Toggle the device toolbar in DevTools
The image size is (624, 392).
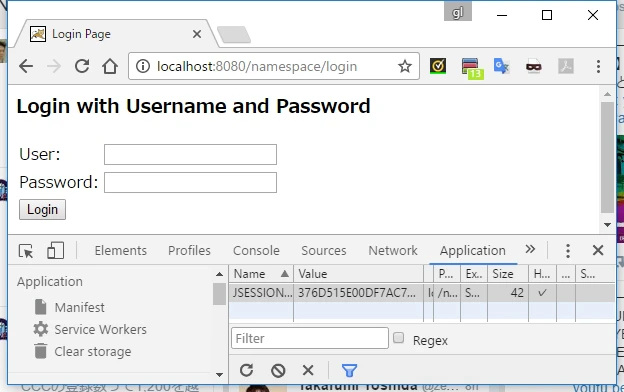[55, 251]
